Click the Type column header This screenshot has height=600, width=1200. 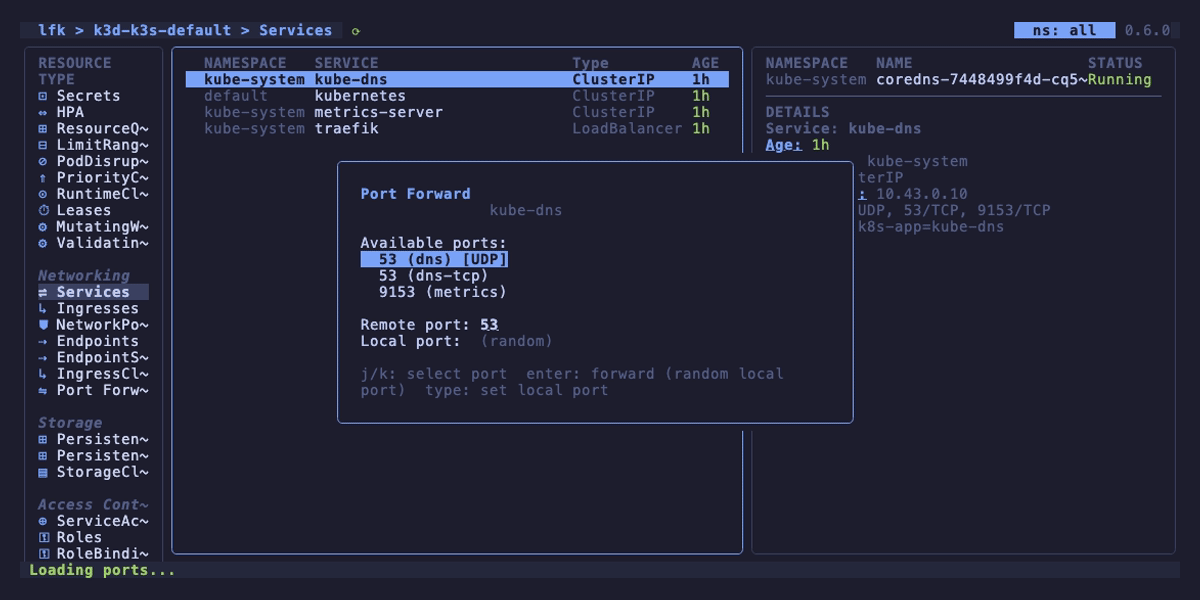[591, 63]
